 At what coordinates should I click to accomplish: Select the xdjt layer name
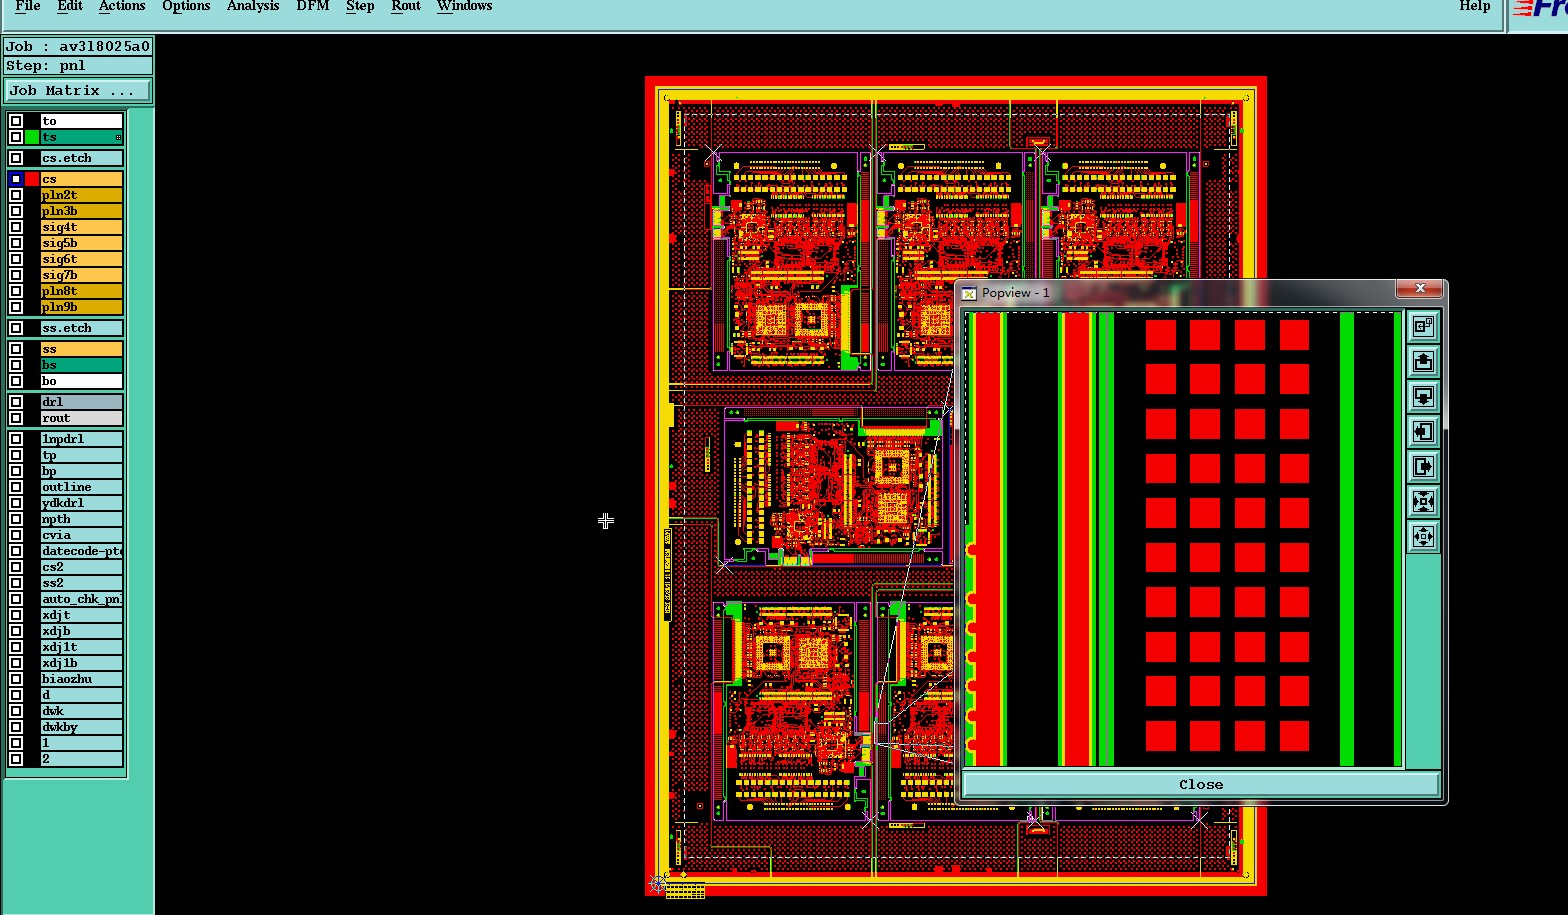(81, 615)
